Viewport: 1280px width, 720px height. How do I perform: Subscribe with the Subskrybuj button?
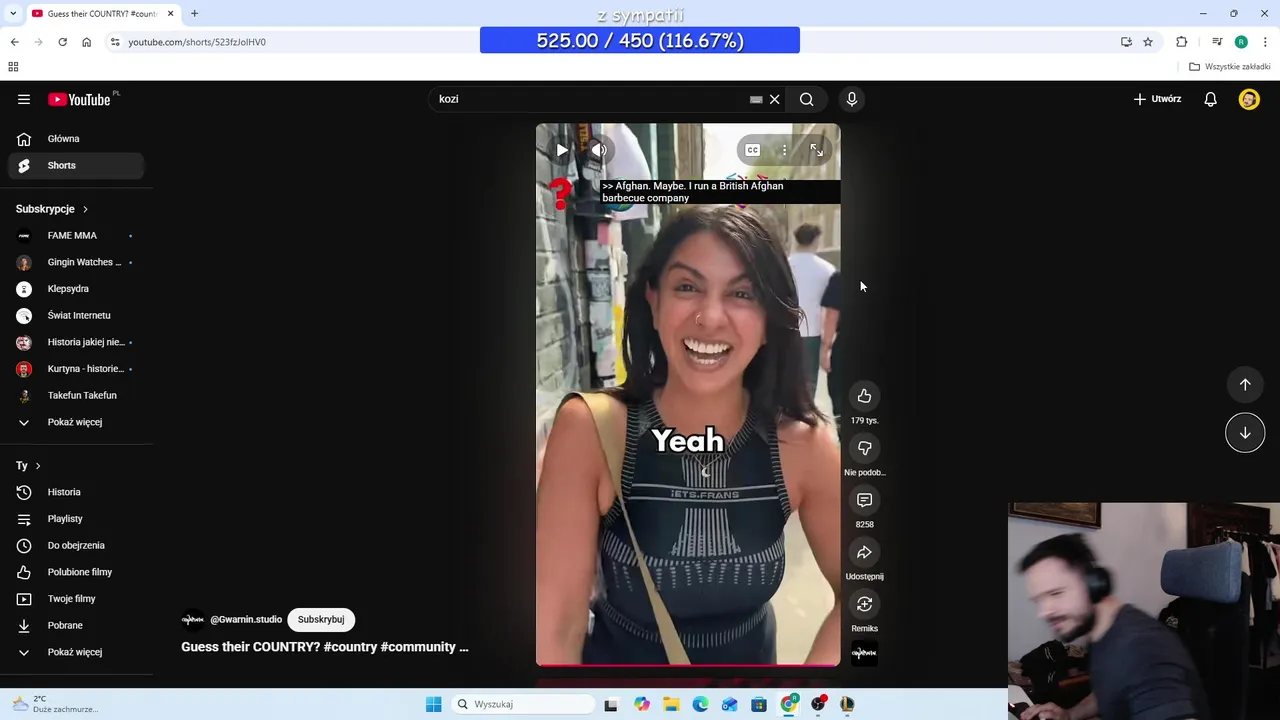[321, 619]
